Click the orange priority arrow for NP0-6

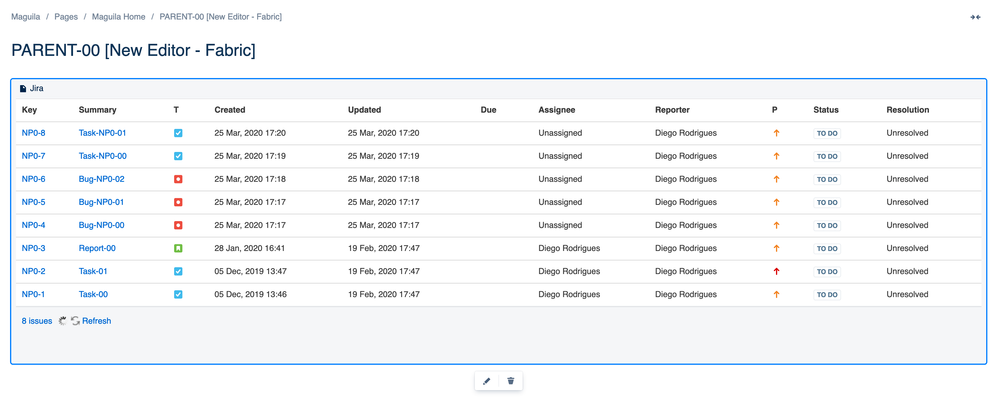click(776, 179)
